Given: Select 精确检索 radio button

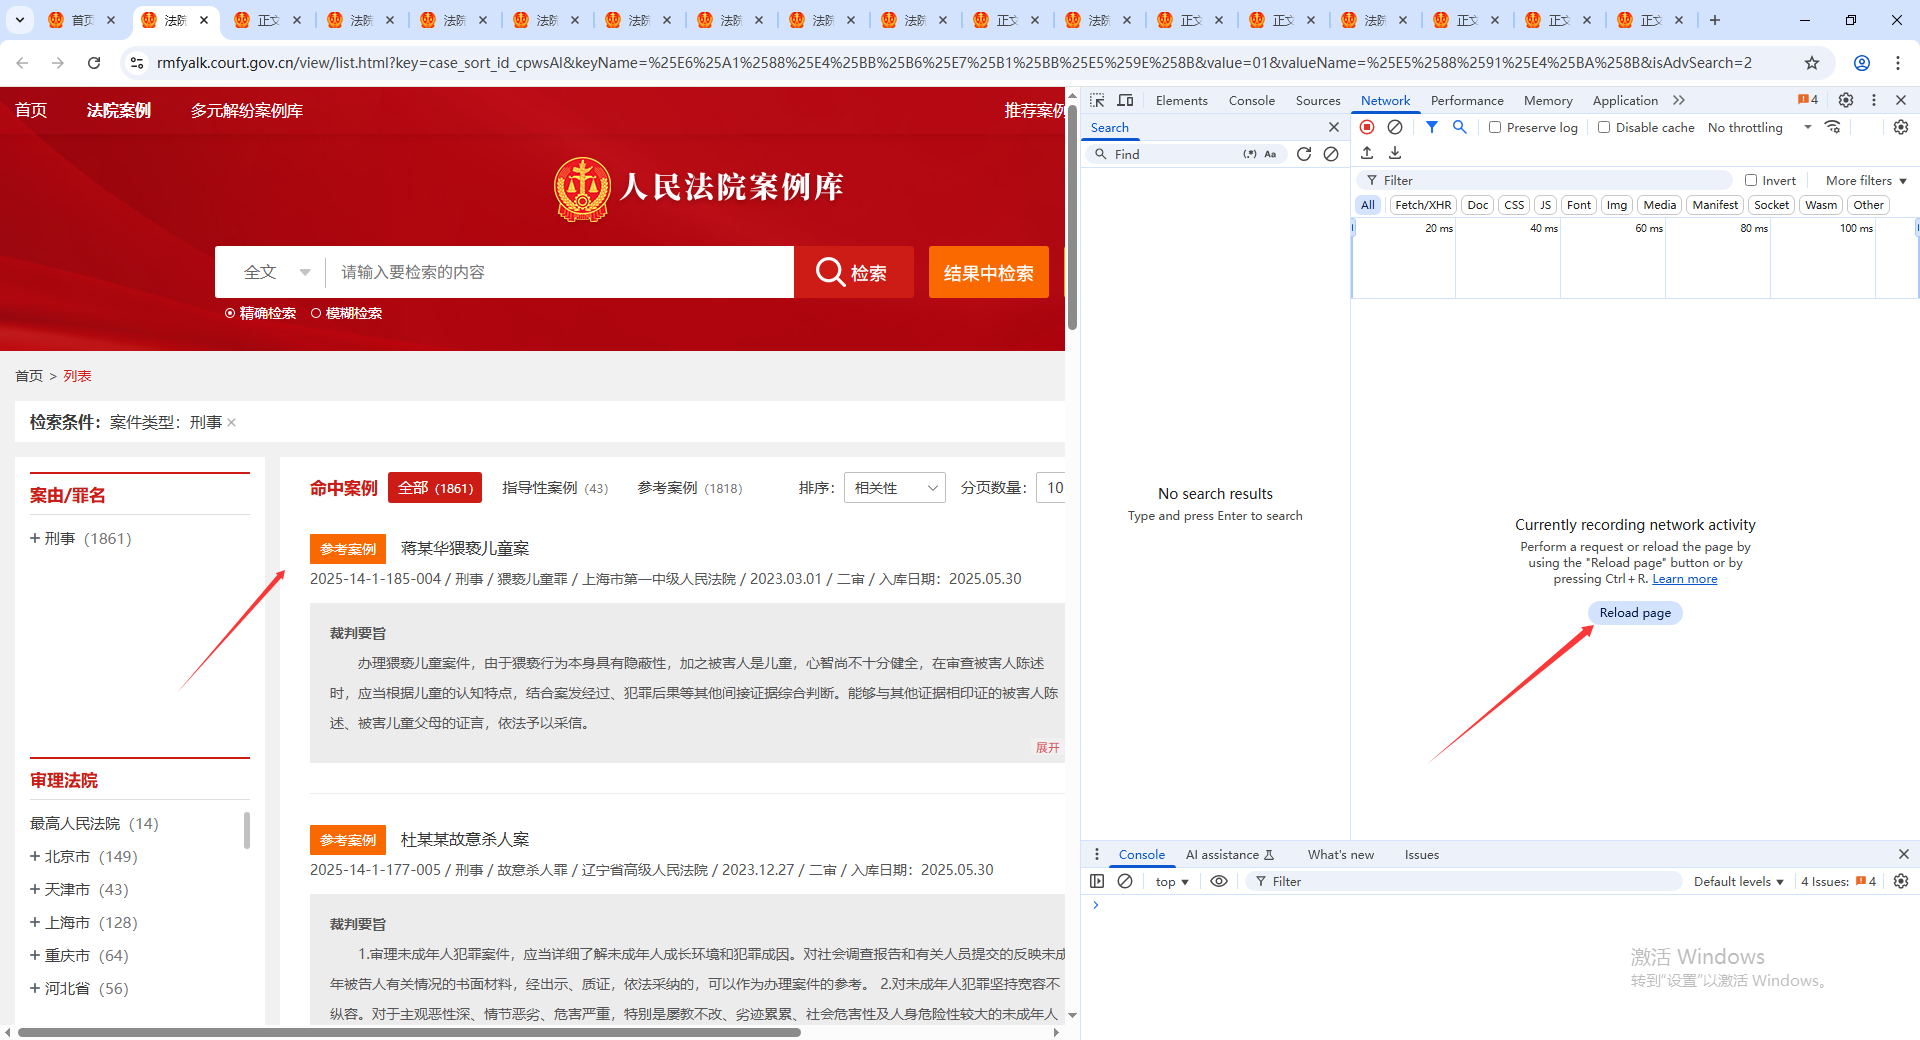Looking at the screenshot, I should click(x=230, y=313).
